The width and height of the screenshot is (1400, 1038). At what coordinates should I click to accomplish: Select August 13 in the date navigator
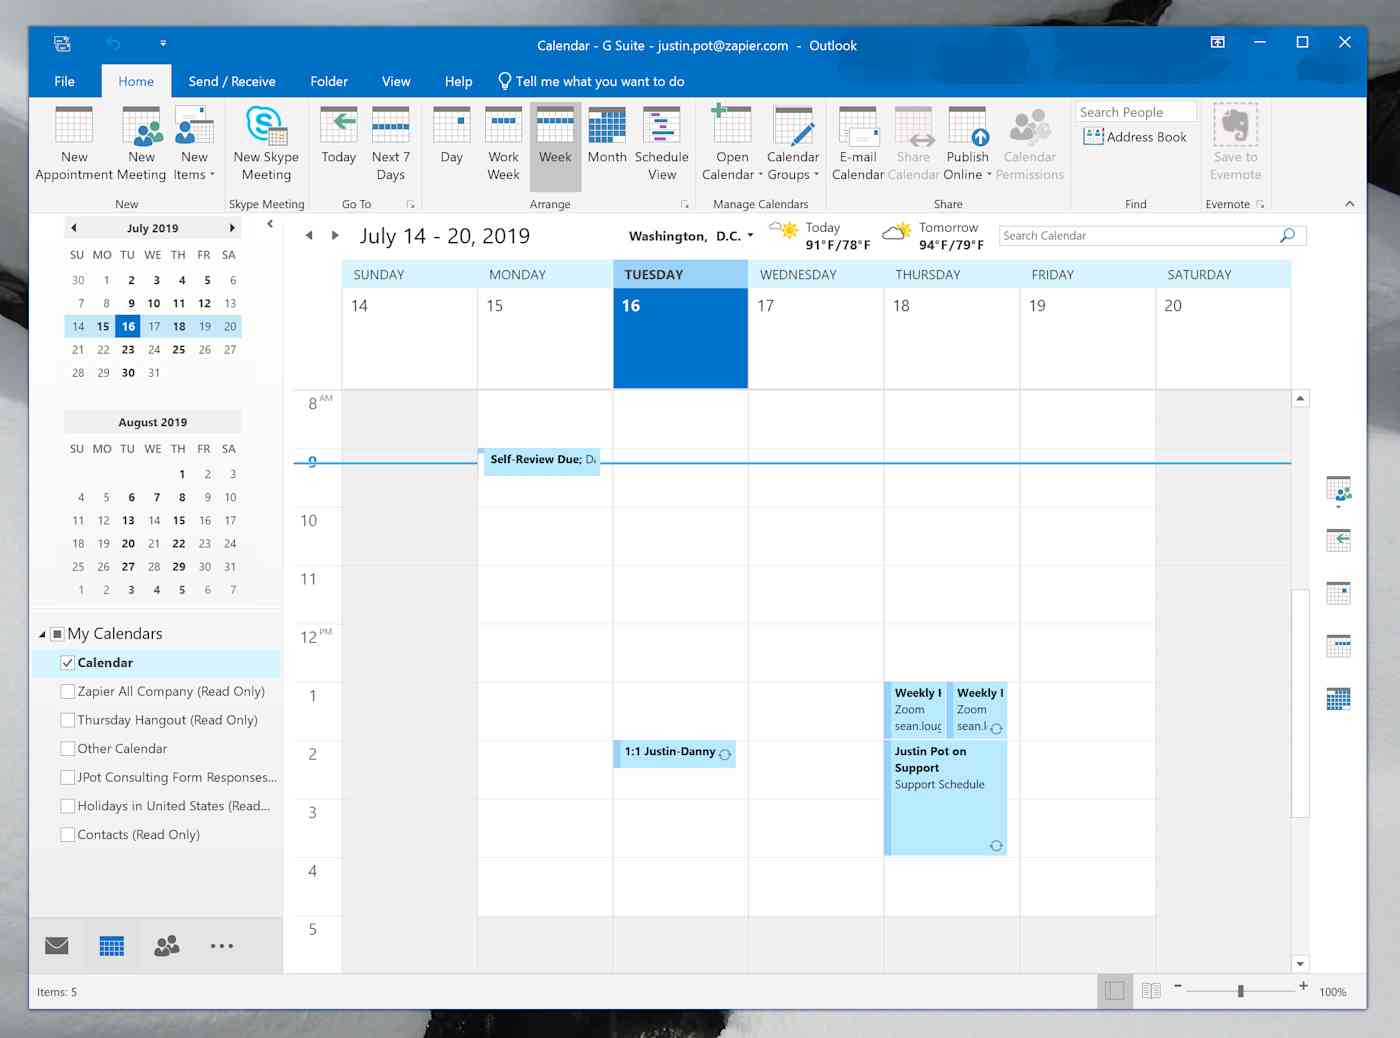click(128, 521)
